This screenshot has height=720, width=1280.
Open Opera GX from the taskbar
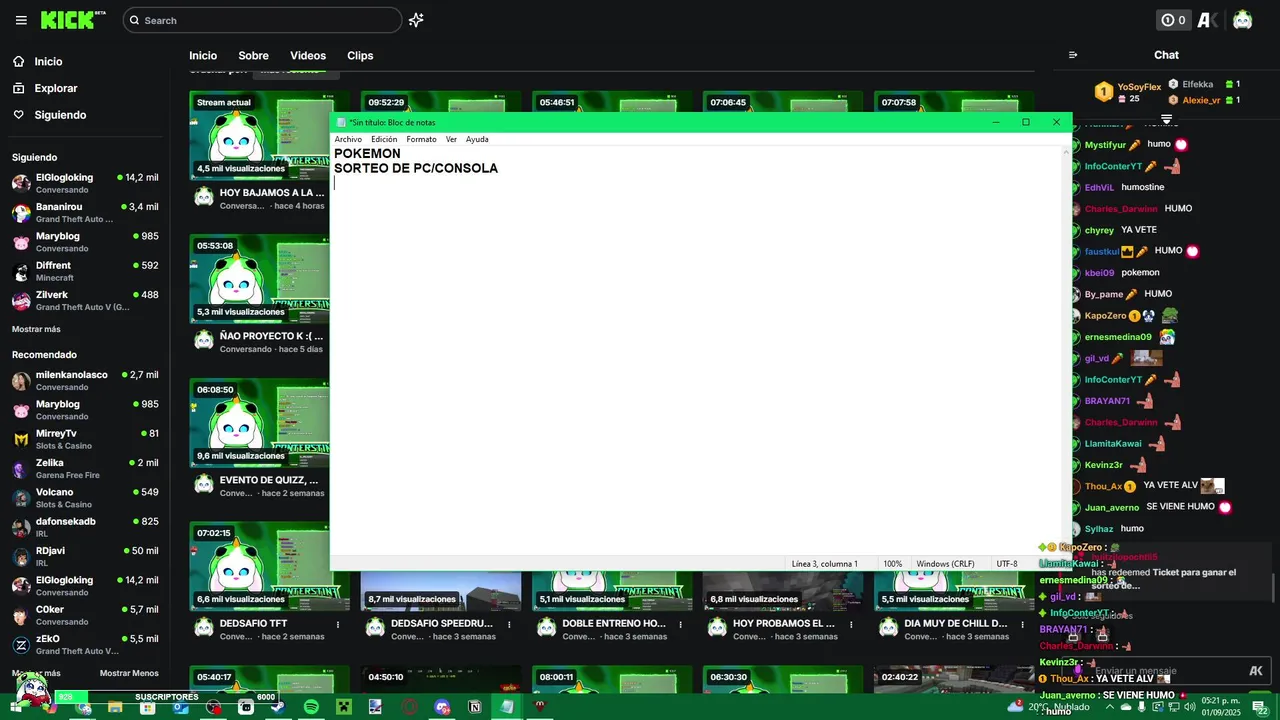pos(409,707)
